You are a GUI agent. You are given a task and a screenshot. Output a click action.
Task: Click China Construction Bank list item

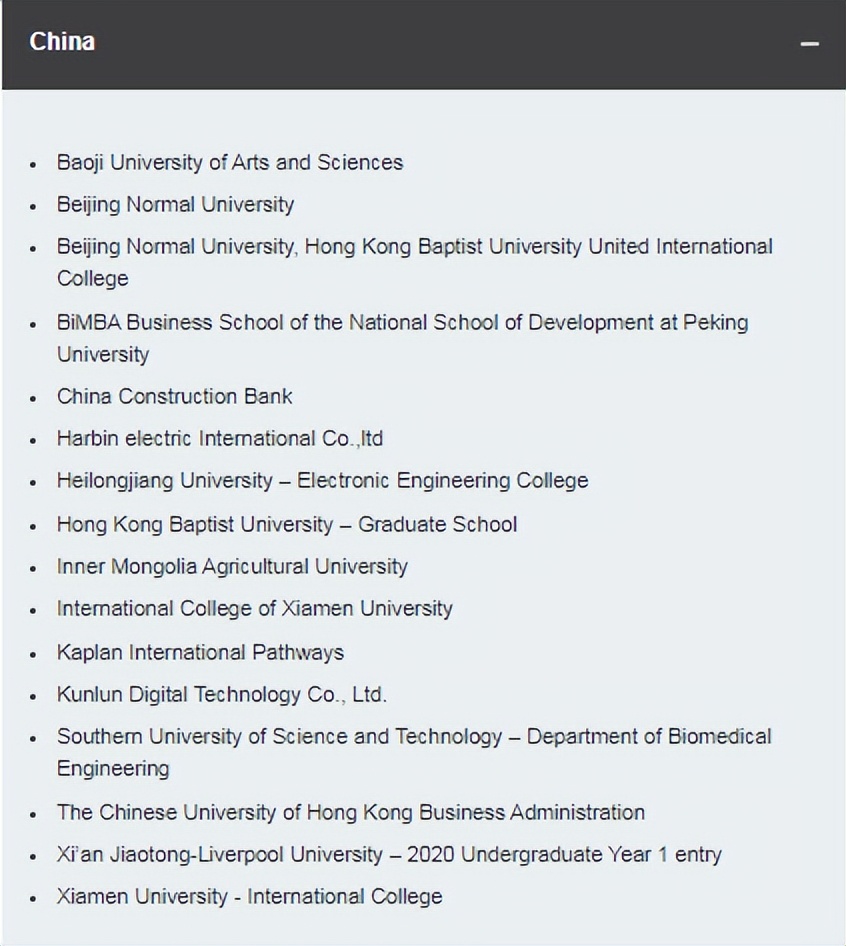click(174, 396)
